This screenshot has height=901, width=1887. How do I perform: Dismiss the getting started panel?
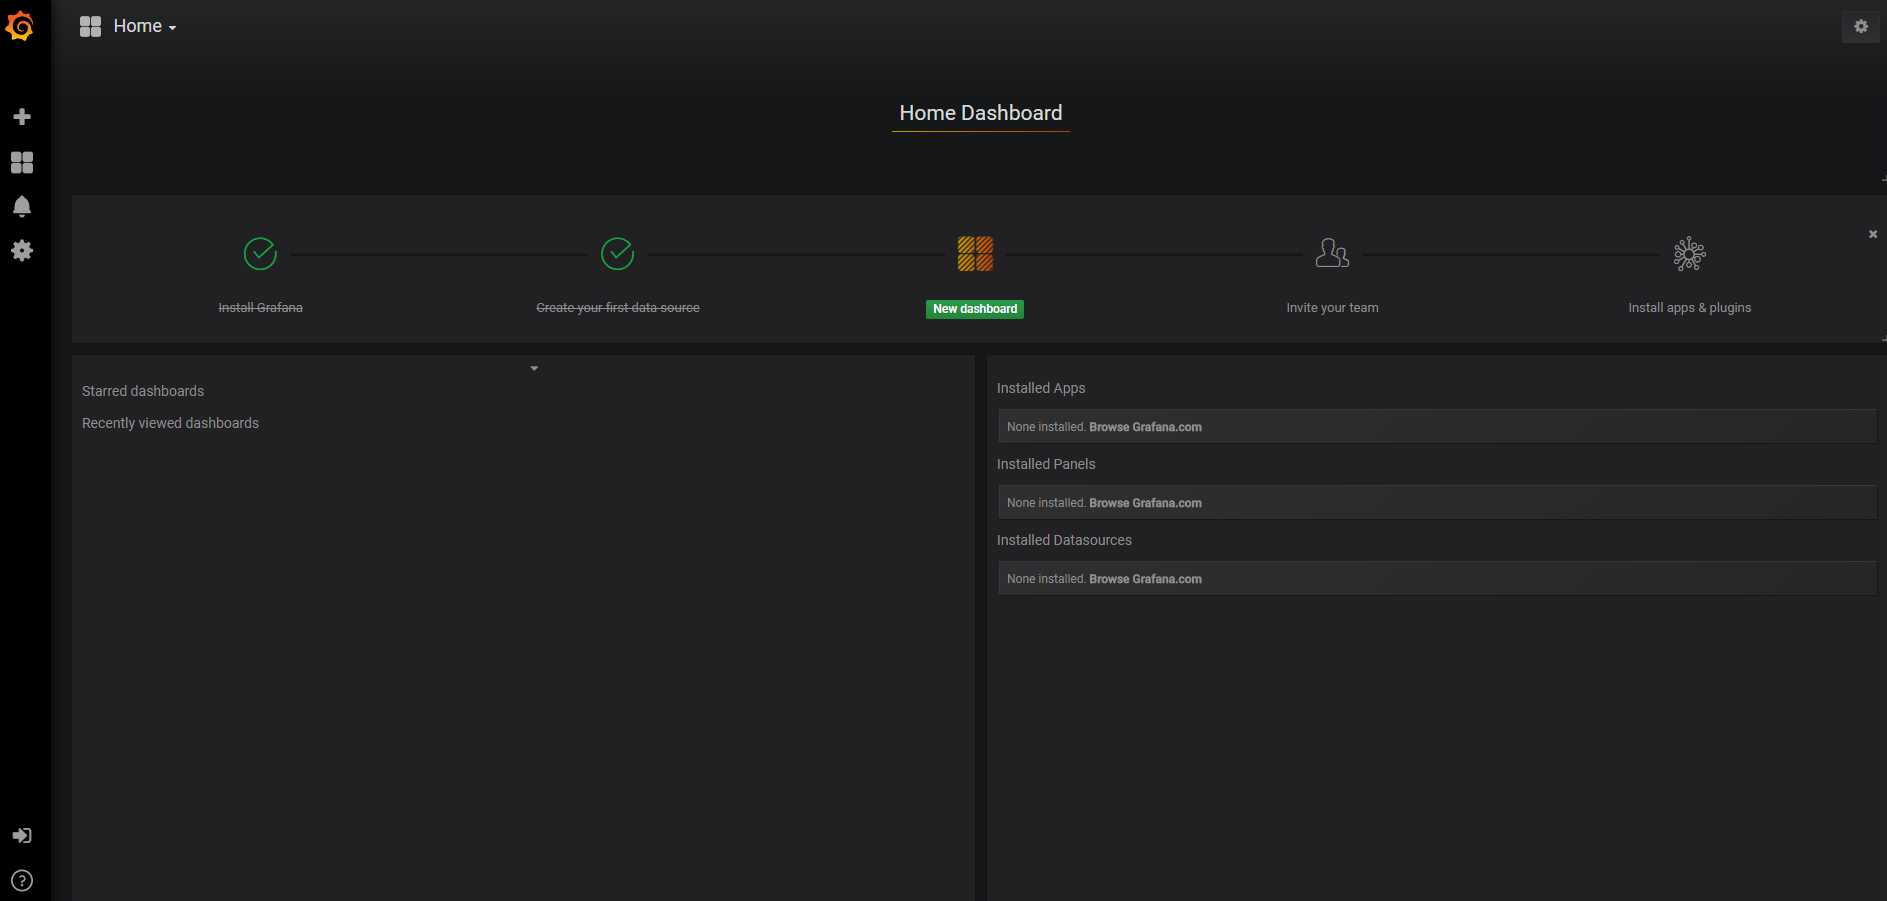point(1873,234)
